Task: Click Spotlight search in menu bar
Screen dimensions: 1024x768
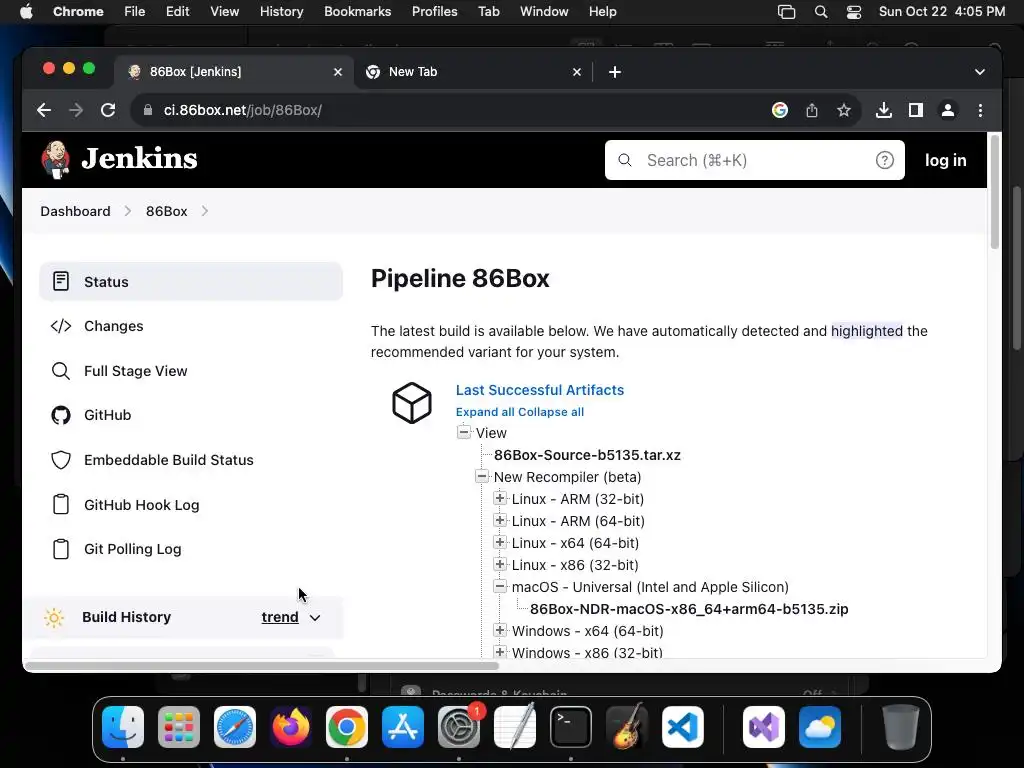Action: coord(821,12)
